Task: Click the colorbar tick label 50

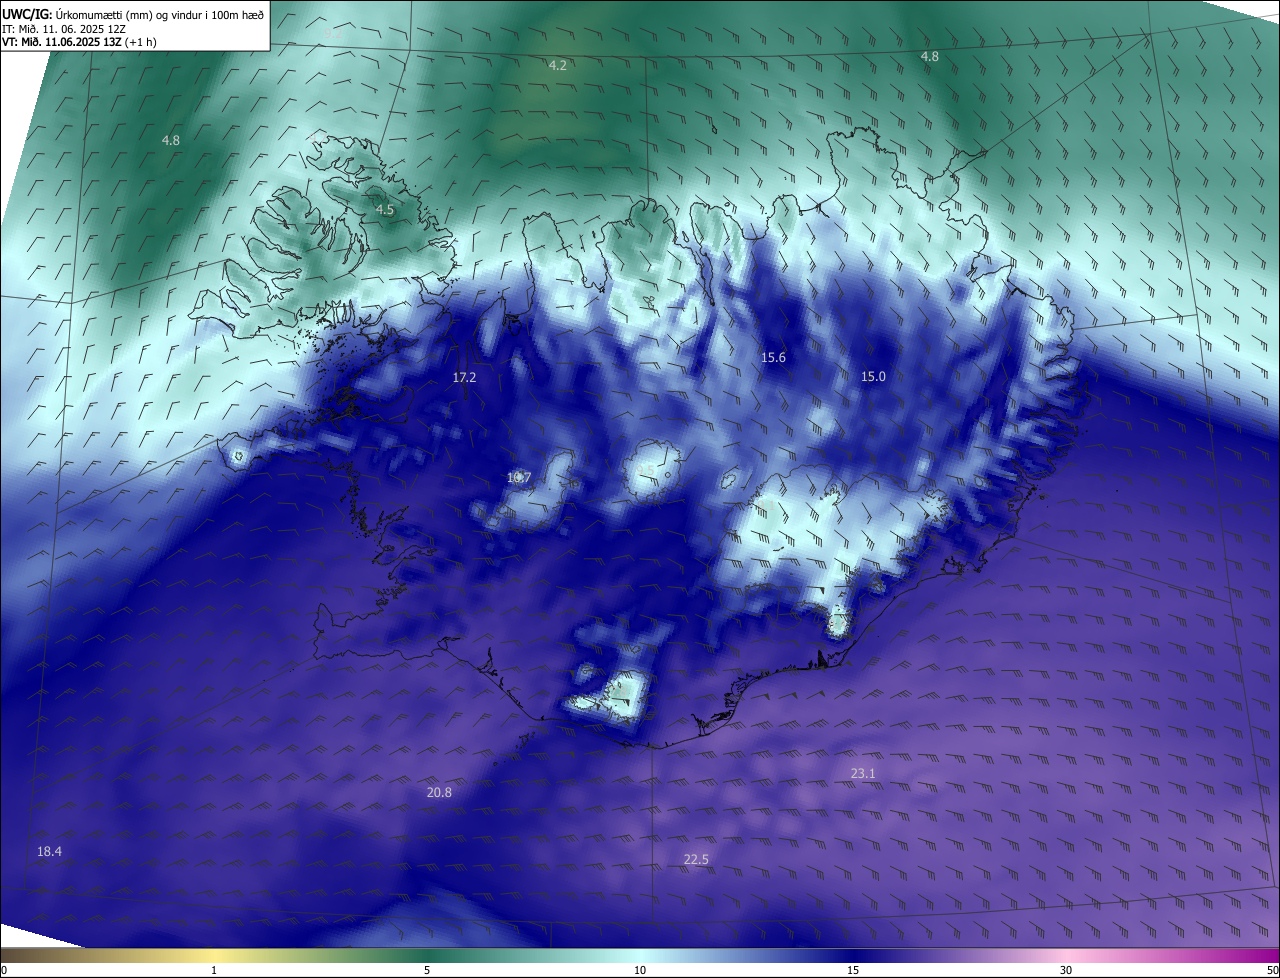Action: [1272, 970]
